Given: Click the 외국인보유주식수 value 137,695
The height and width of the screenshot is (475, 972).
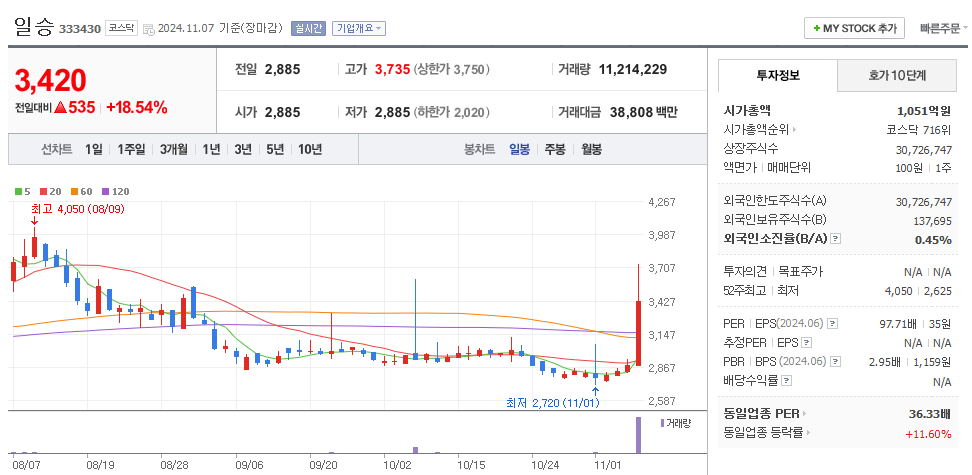Looking at the screenshot, I should click(x=932, y=221).
